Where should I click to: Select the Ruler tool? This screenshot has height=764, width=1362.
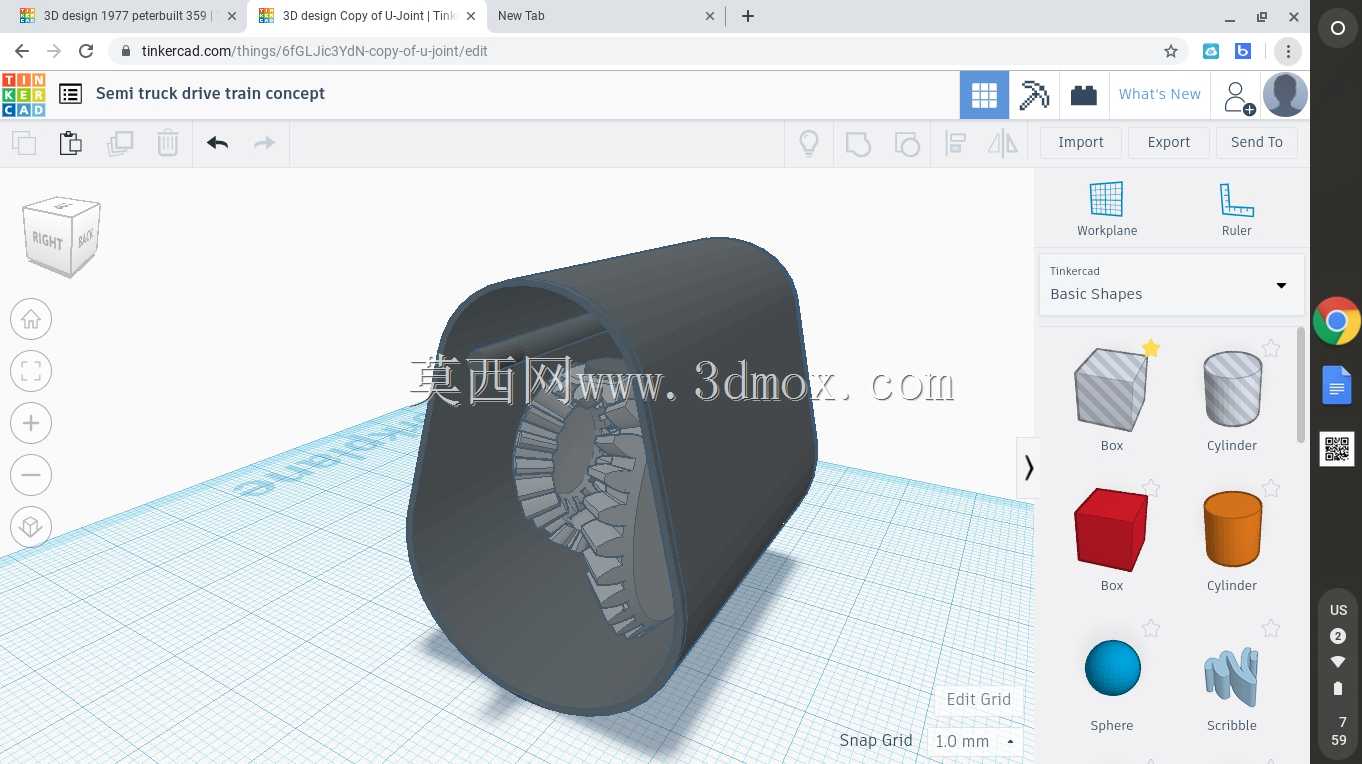point(1236,209)
